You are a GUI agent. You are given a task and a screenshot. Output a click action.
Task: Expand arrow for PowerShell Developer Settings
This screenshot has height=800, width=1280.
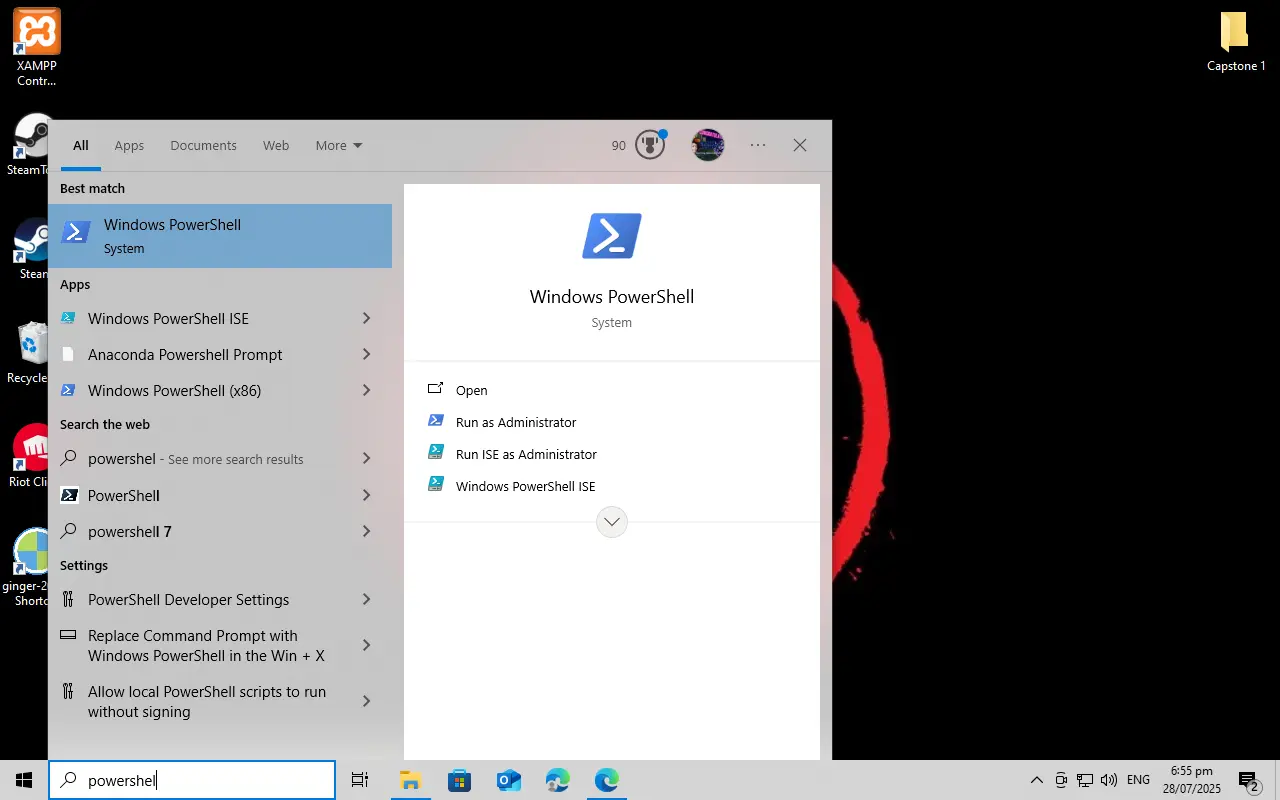tap(366, 599)
